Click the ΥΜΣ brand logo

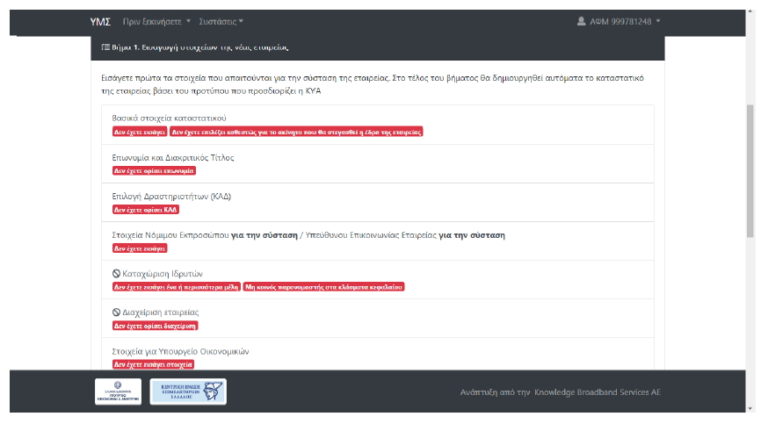click(x=100, y=21)
